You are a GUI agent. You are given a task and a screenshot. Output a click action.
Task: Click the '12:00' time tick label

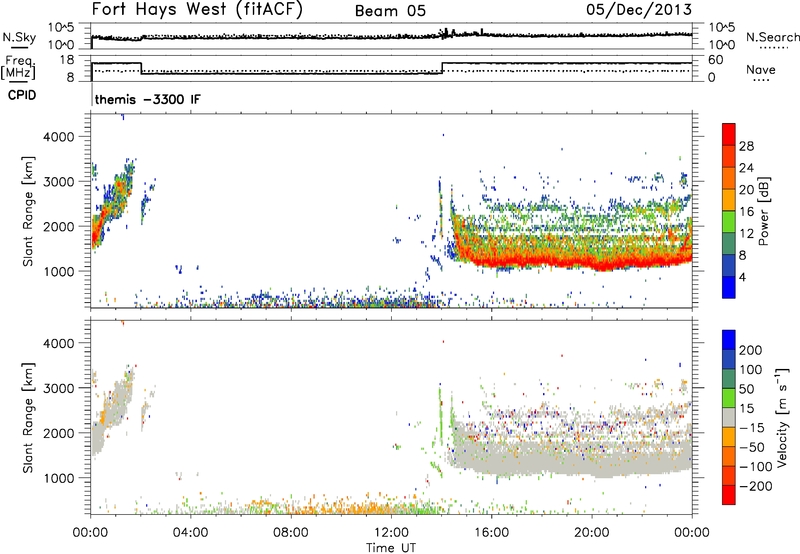tap(391, 533)
